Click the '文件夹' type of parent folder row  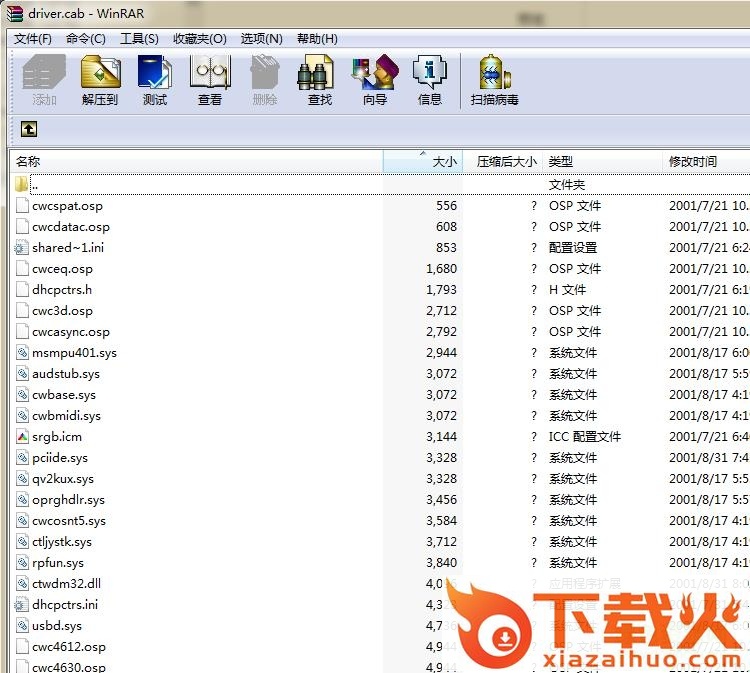(x=566, y=185)
